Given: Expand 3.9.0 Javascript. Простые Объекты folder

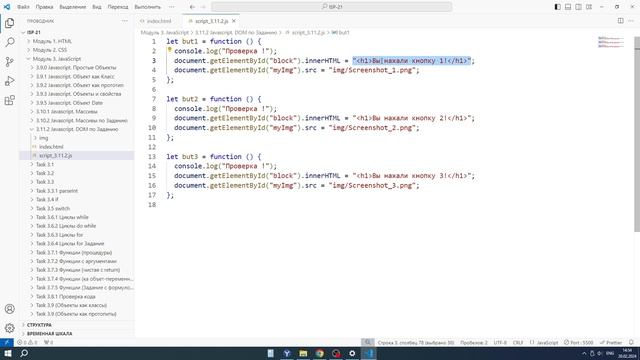Looking at the screenshot, I should point(77,67).
